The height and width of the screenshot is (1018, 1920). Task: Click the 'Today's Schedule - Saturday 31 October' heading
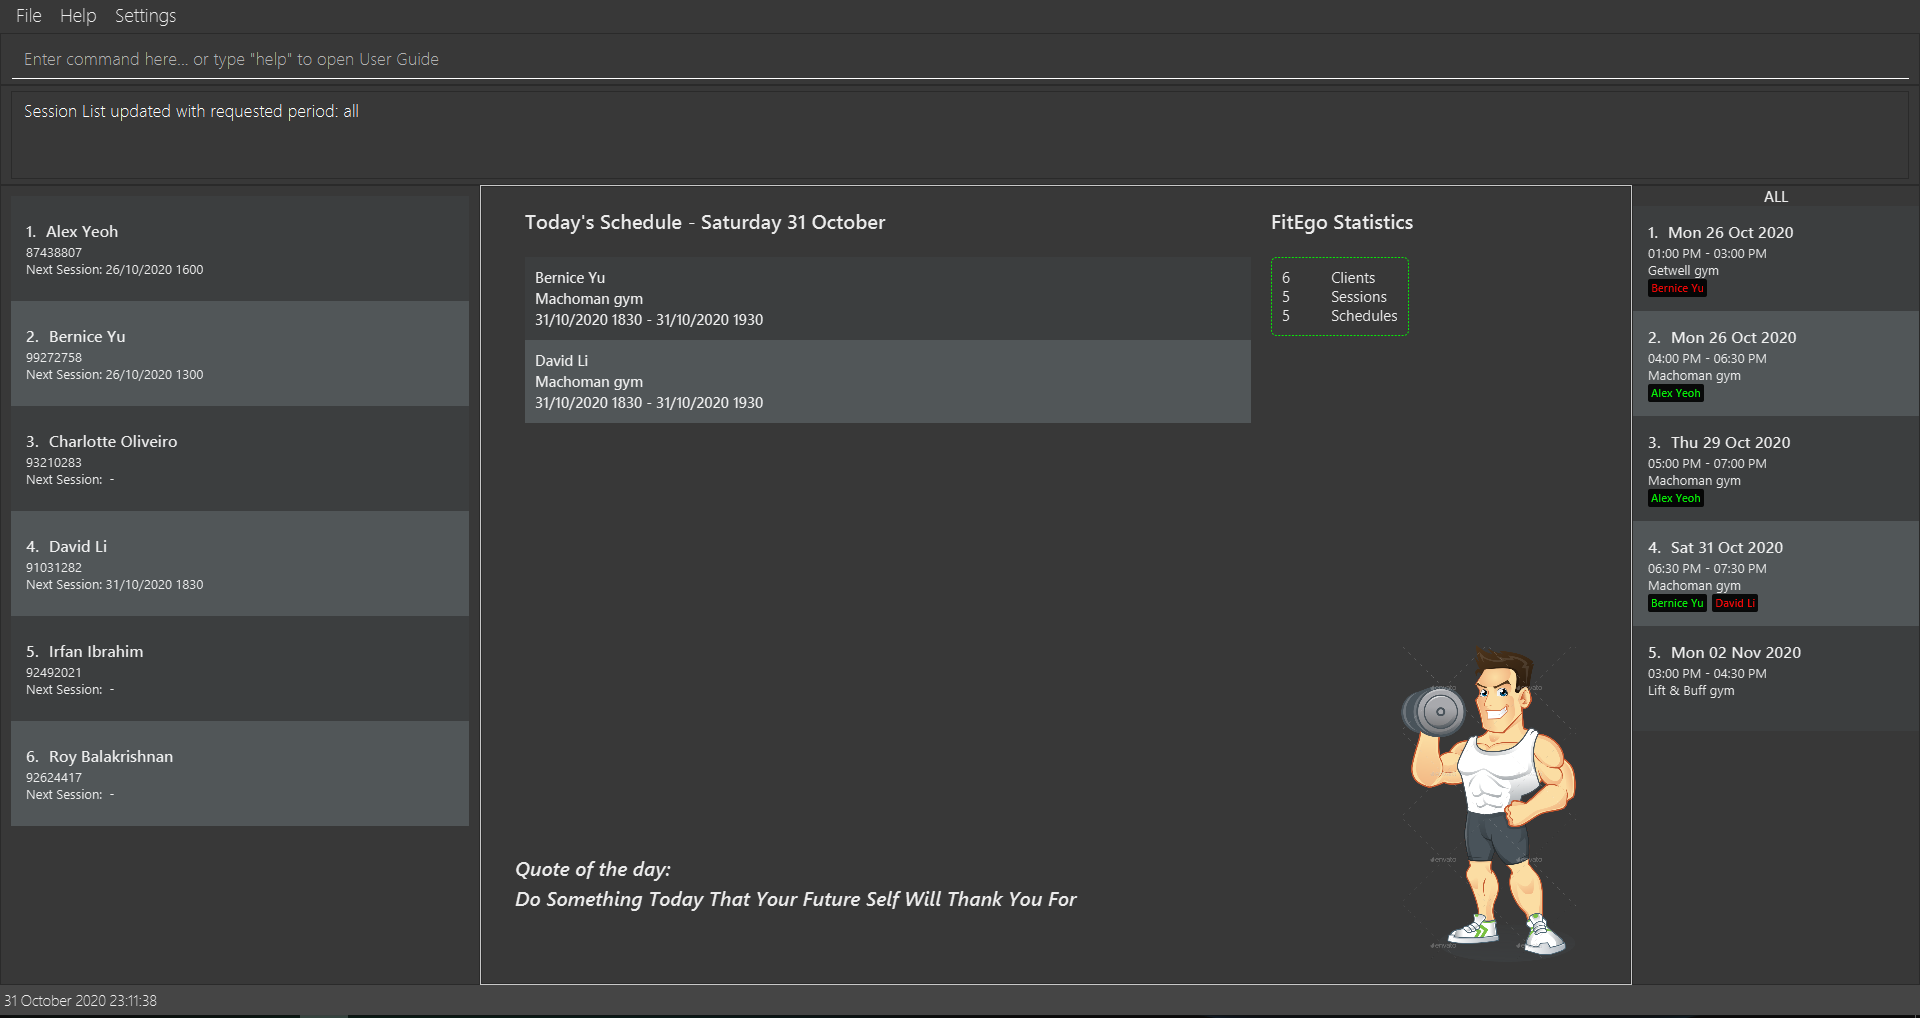click(705, 222)
